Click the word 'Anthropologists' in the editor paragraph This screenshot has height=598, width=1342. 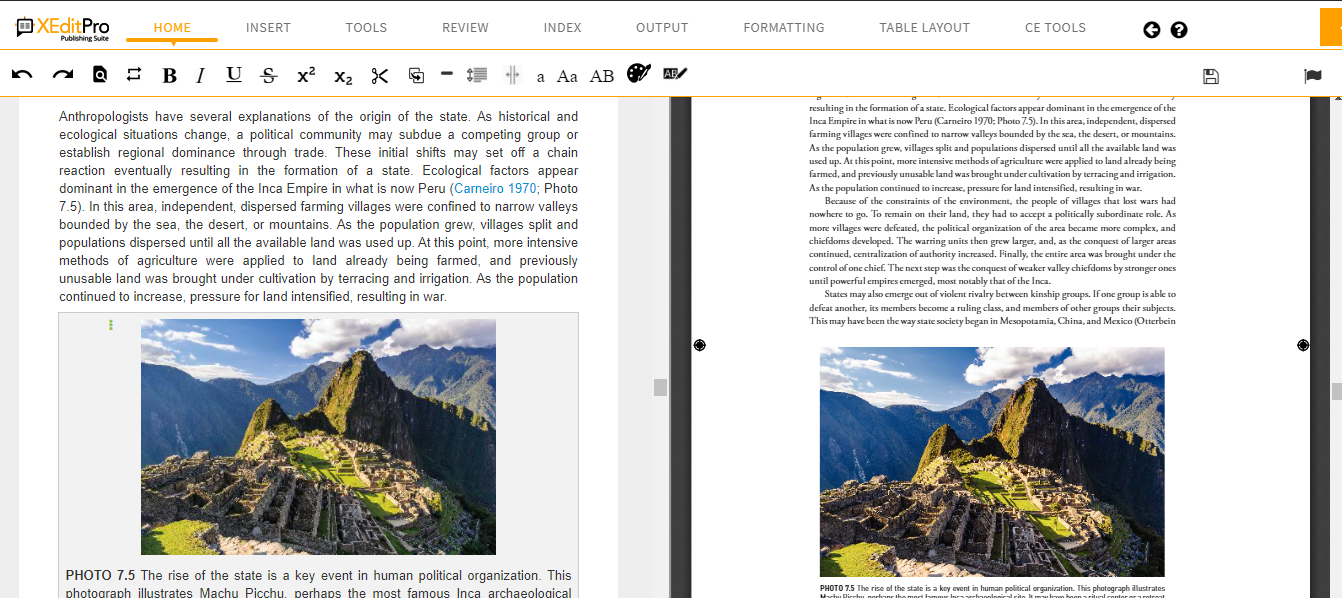coord(107,116)
